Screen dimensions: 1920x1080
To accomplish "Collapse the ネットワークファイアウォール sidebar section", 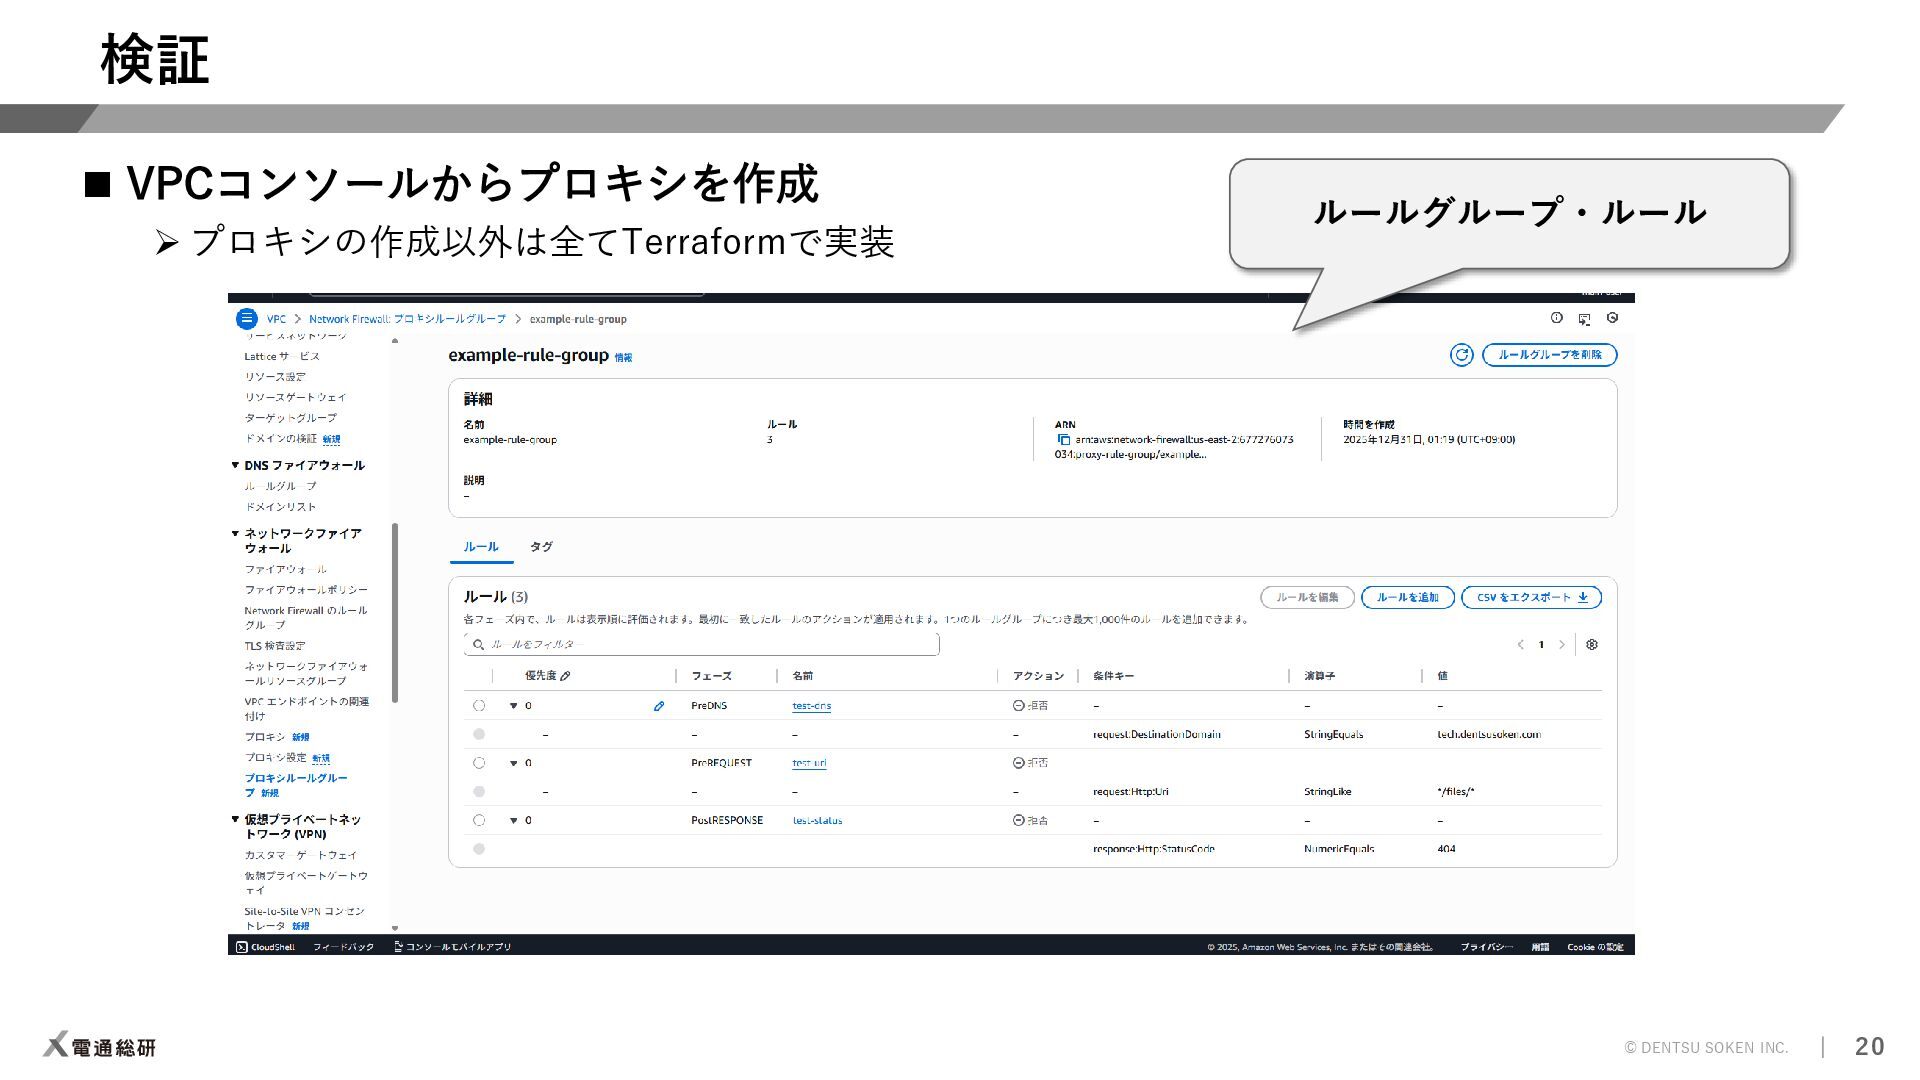I will tap(235, 533).
